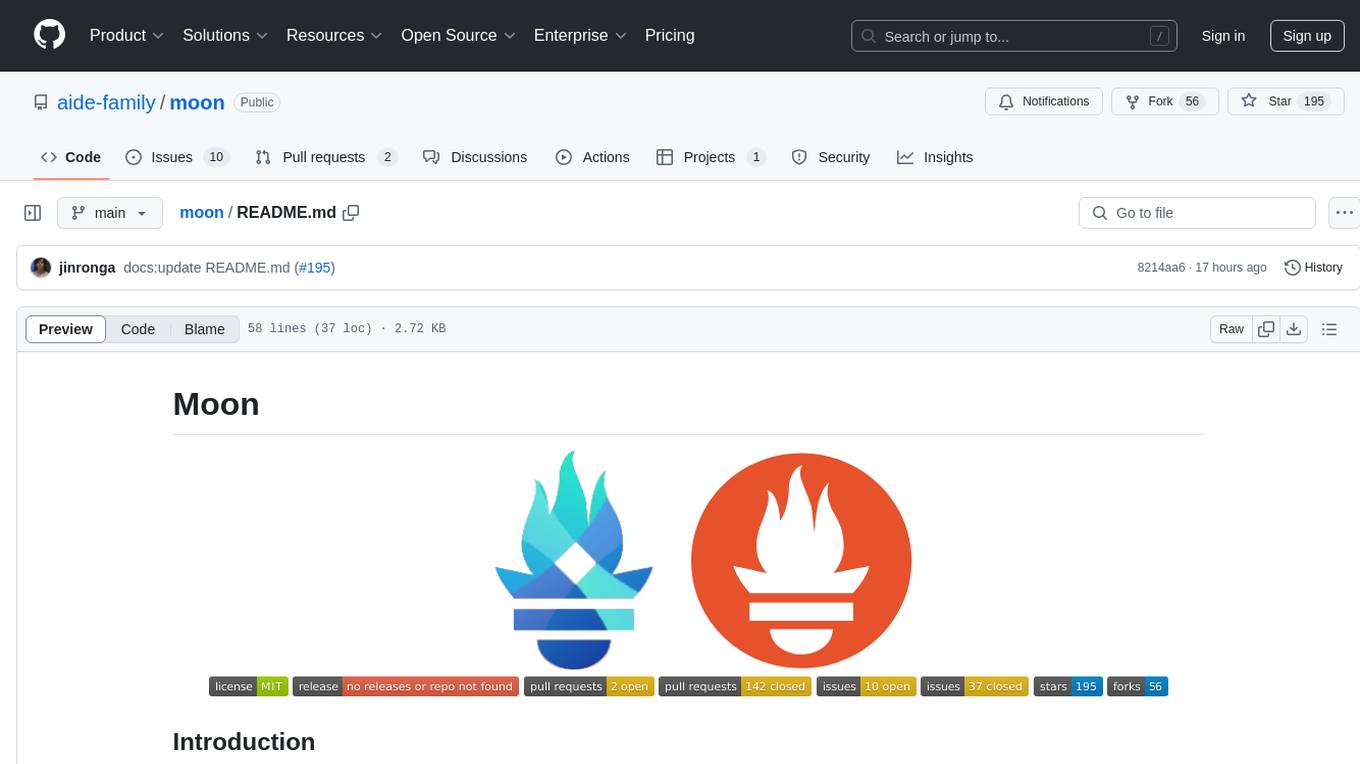Switch to the Code tab
The width and height of the screenshot is (1360, 764).
(71, 157)
